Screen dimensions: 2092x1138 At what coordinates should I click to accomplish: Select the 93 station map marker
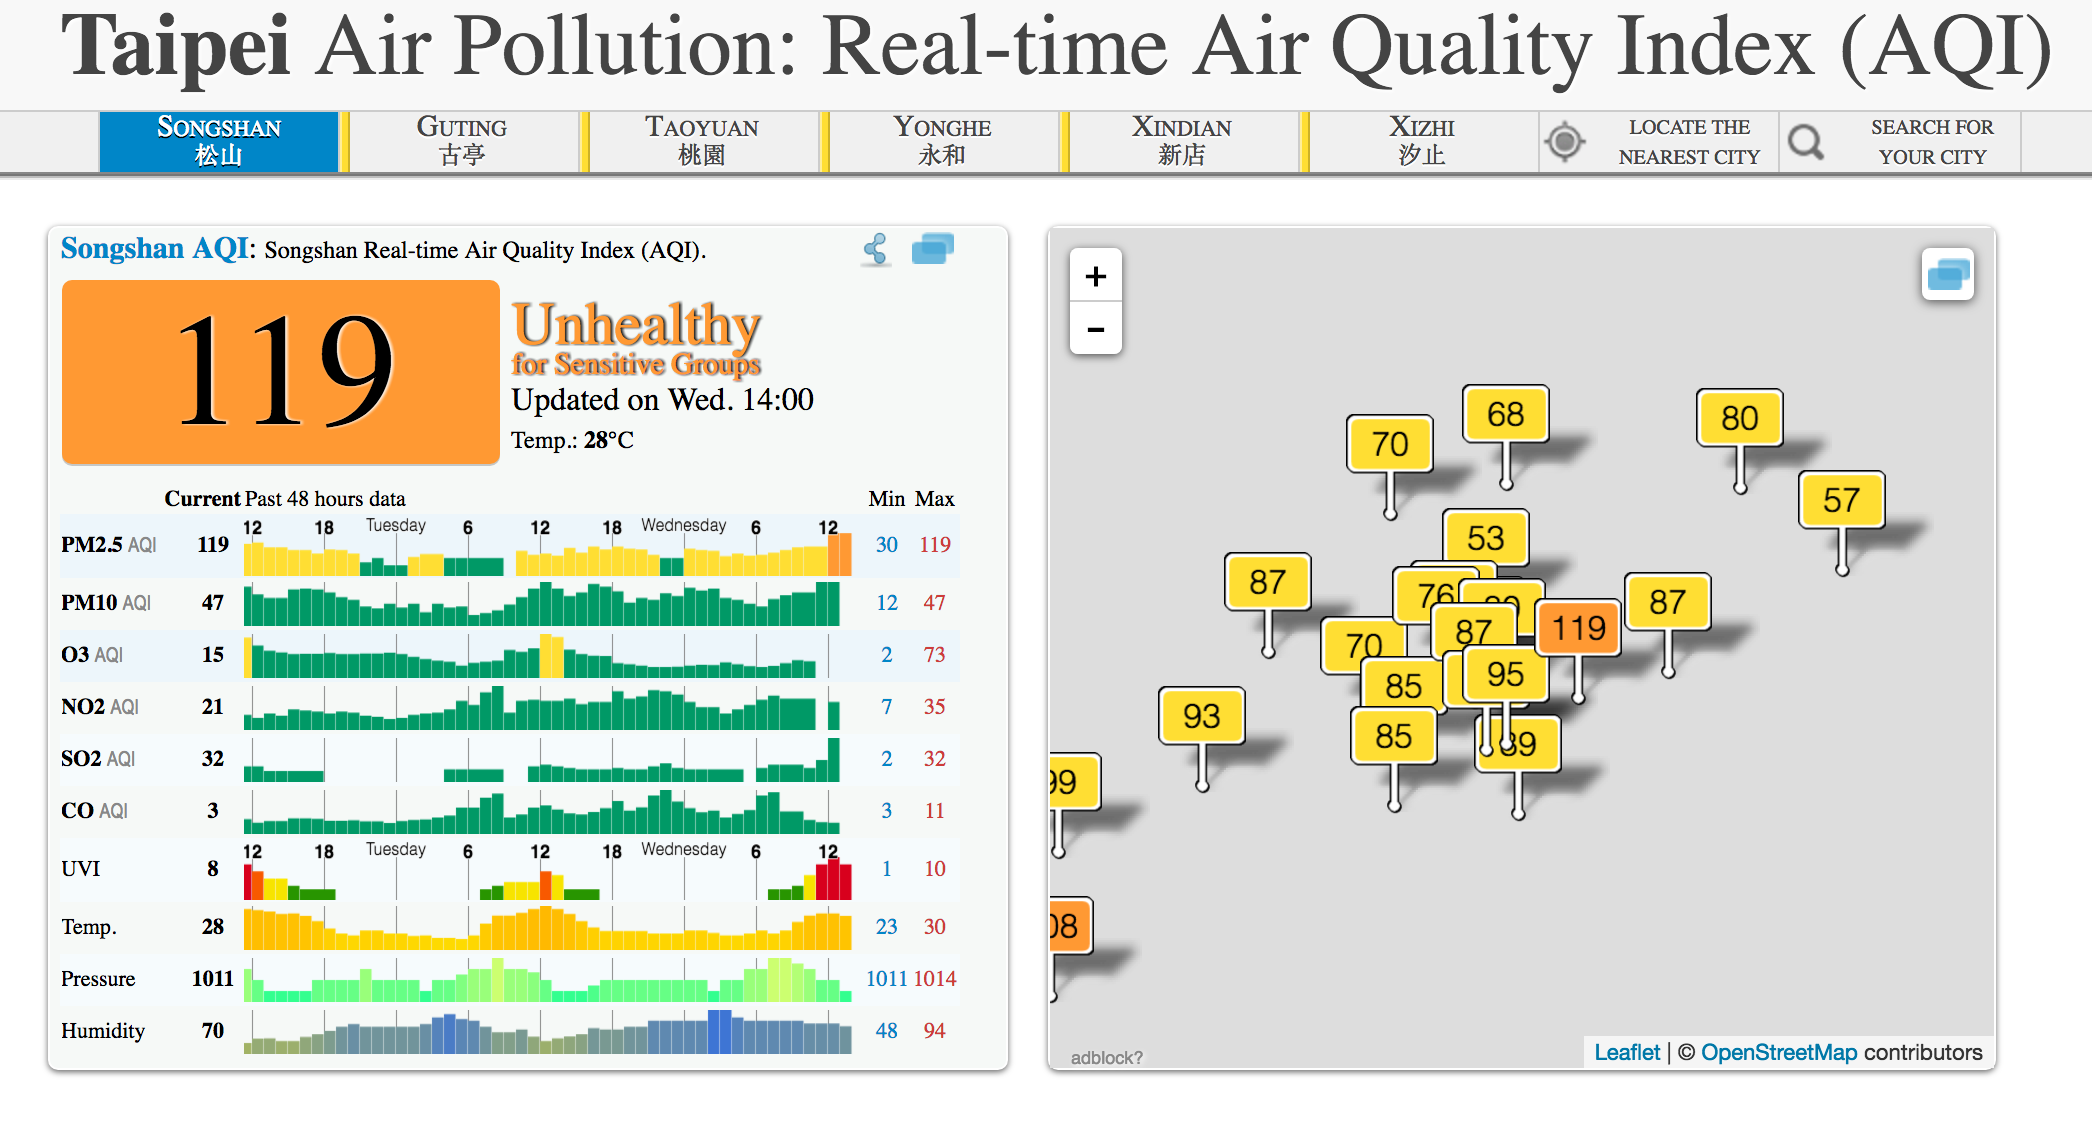coord(1201,716)
